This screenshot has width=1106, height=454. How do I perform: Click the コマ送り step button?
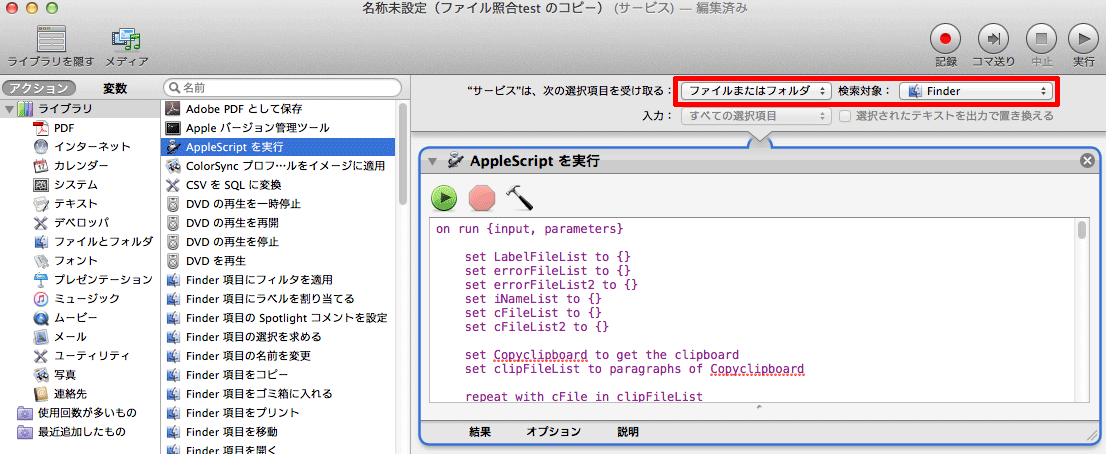(993, 39)
